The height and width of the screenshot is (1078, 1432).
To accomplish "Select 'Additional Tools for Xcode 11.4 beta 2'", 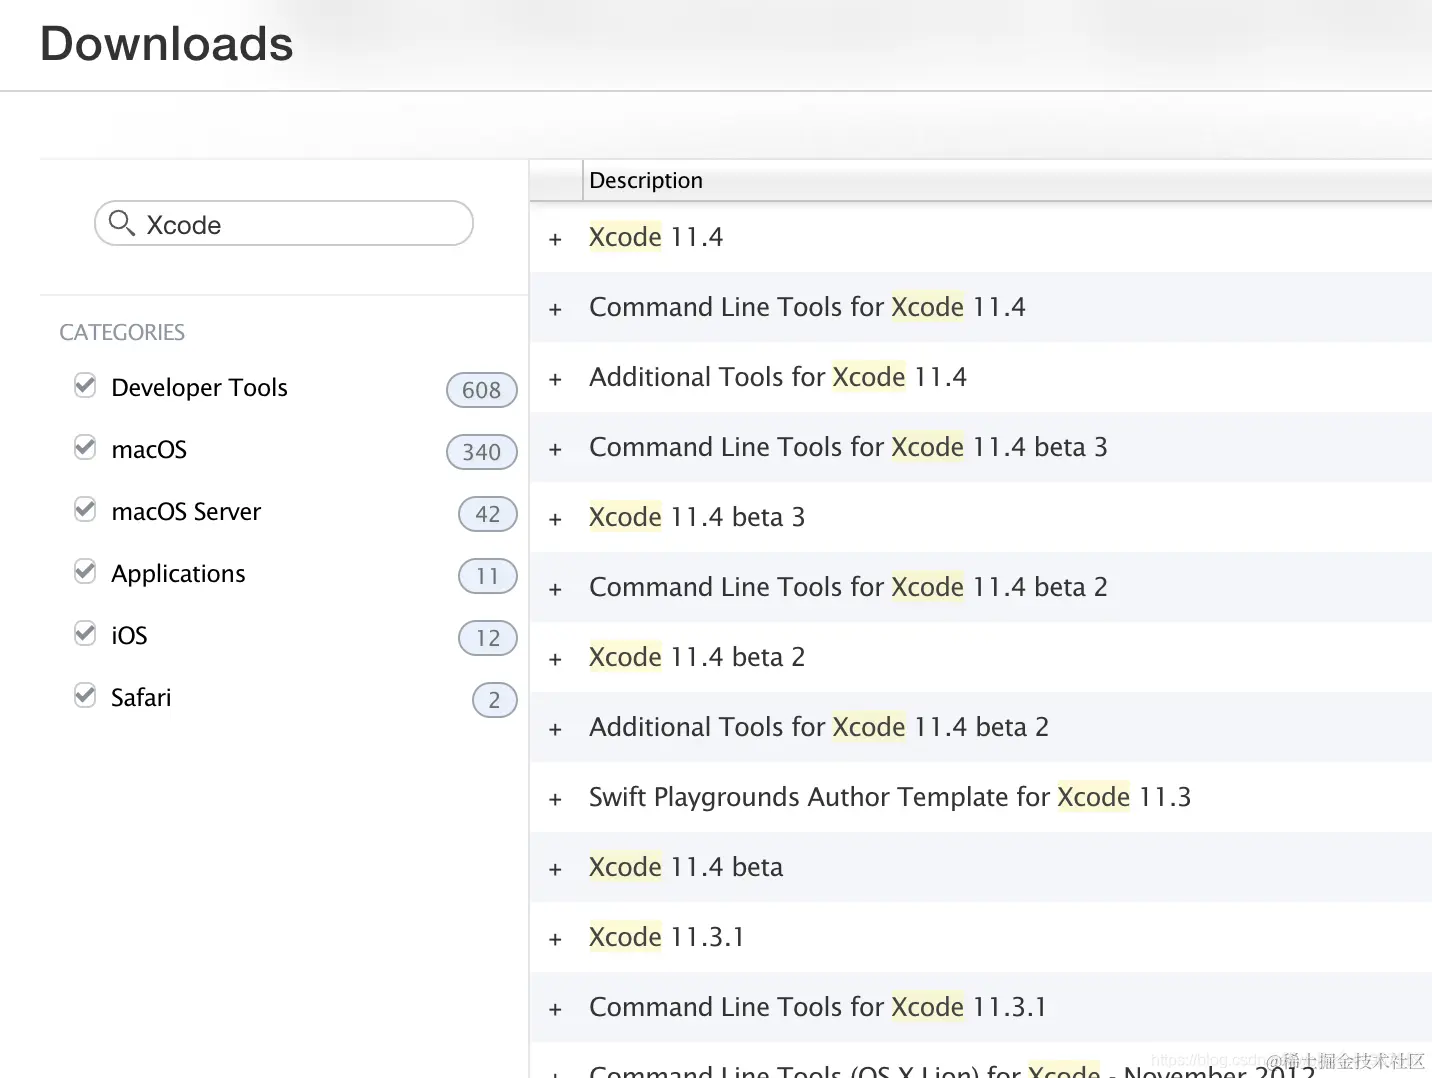I will [819, 727].
